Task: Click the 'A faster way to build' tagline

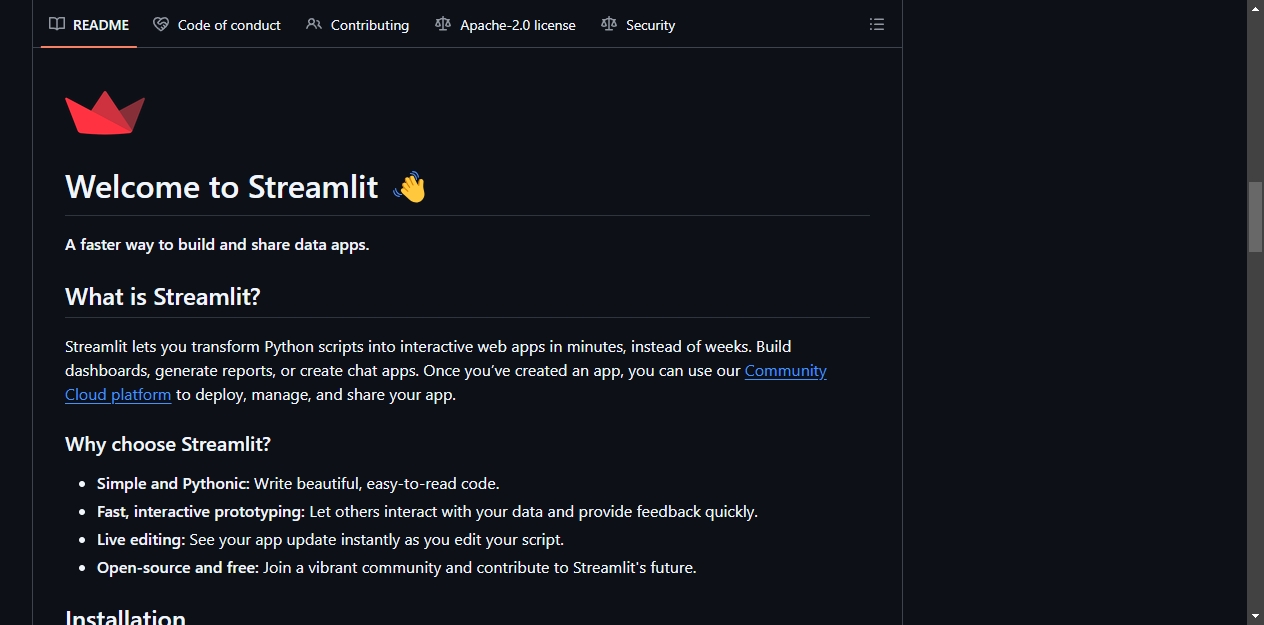Action: pos(217,244)
